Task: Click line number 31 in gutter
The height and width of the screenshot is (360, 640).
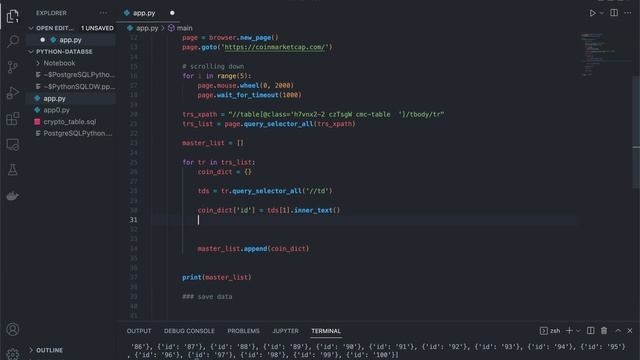Action: point(133,220)
